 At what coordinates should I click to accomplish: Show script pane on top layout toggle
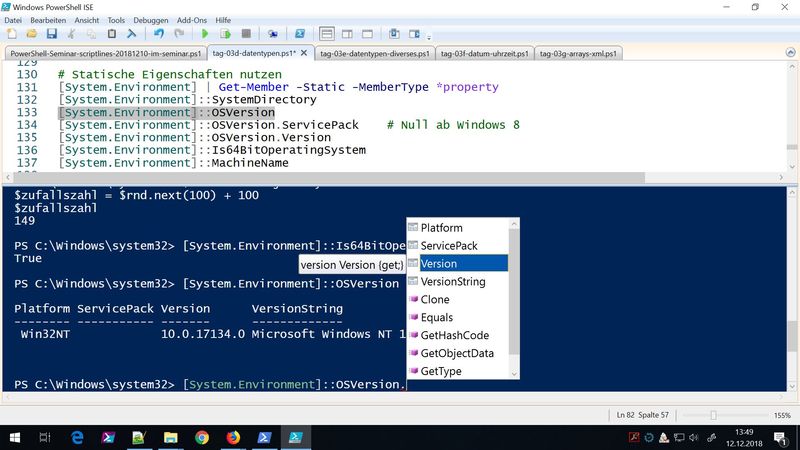pos(327,34)
